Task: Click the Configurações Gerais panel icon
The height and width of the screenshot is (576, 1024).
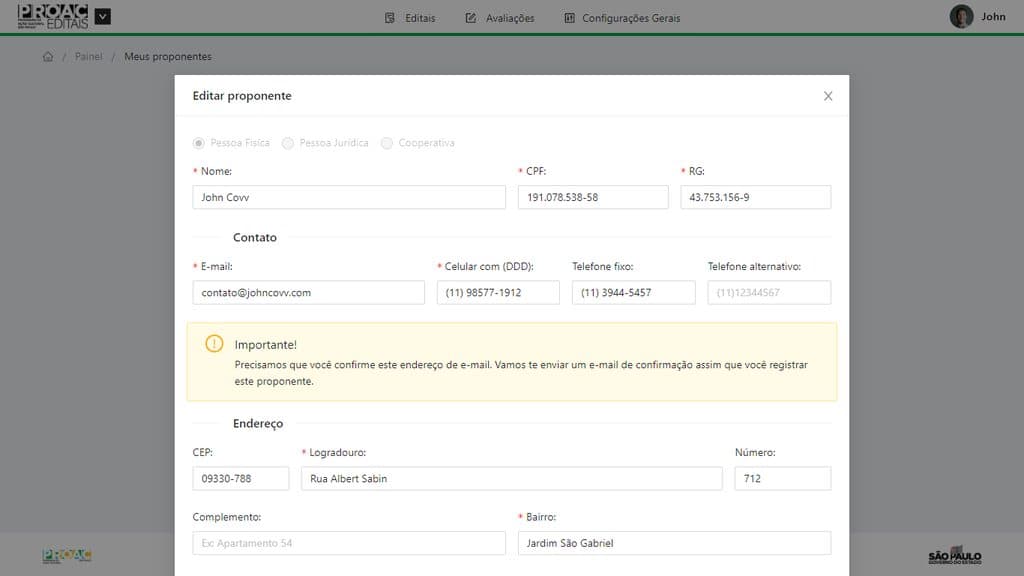Action: point(569,18)
